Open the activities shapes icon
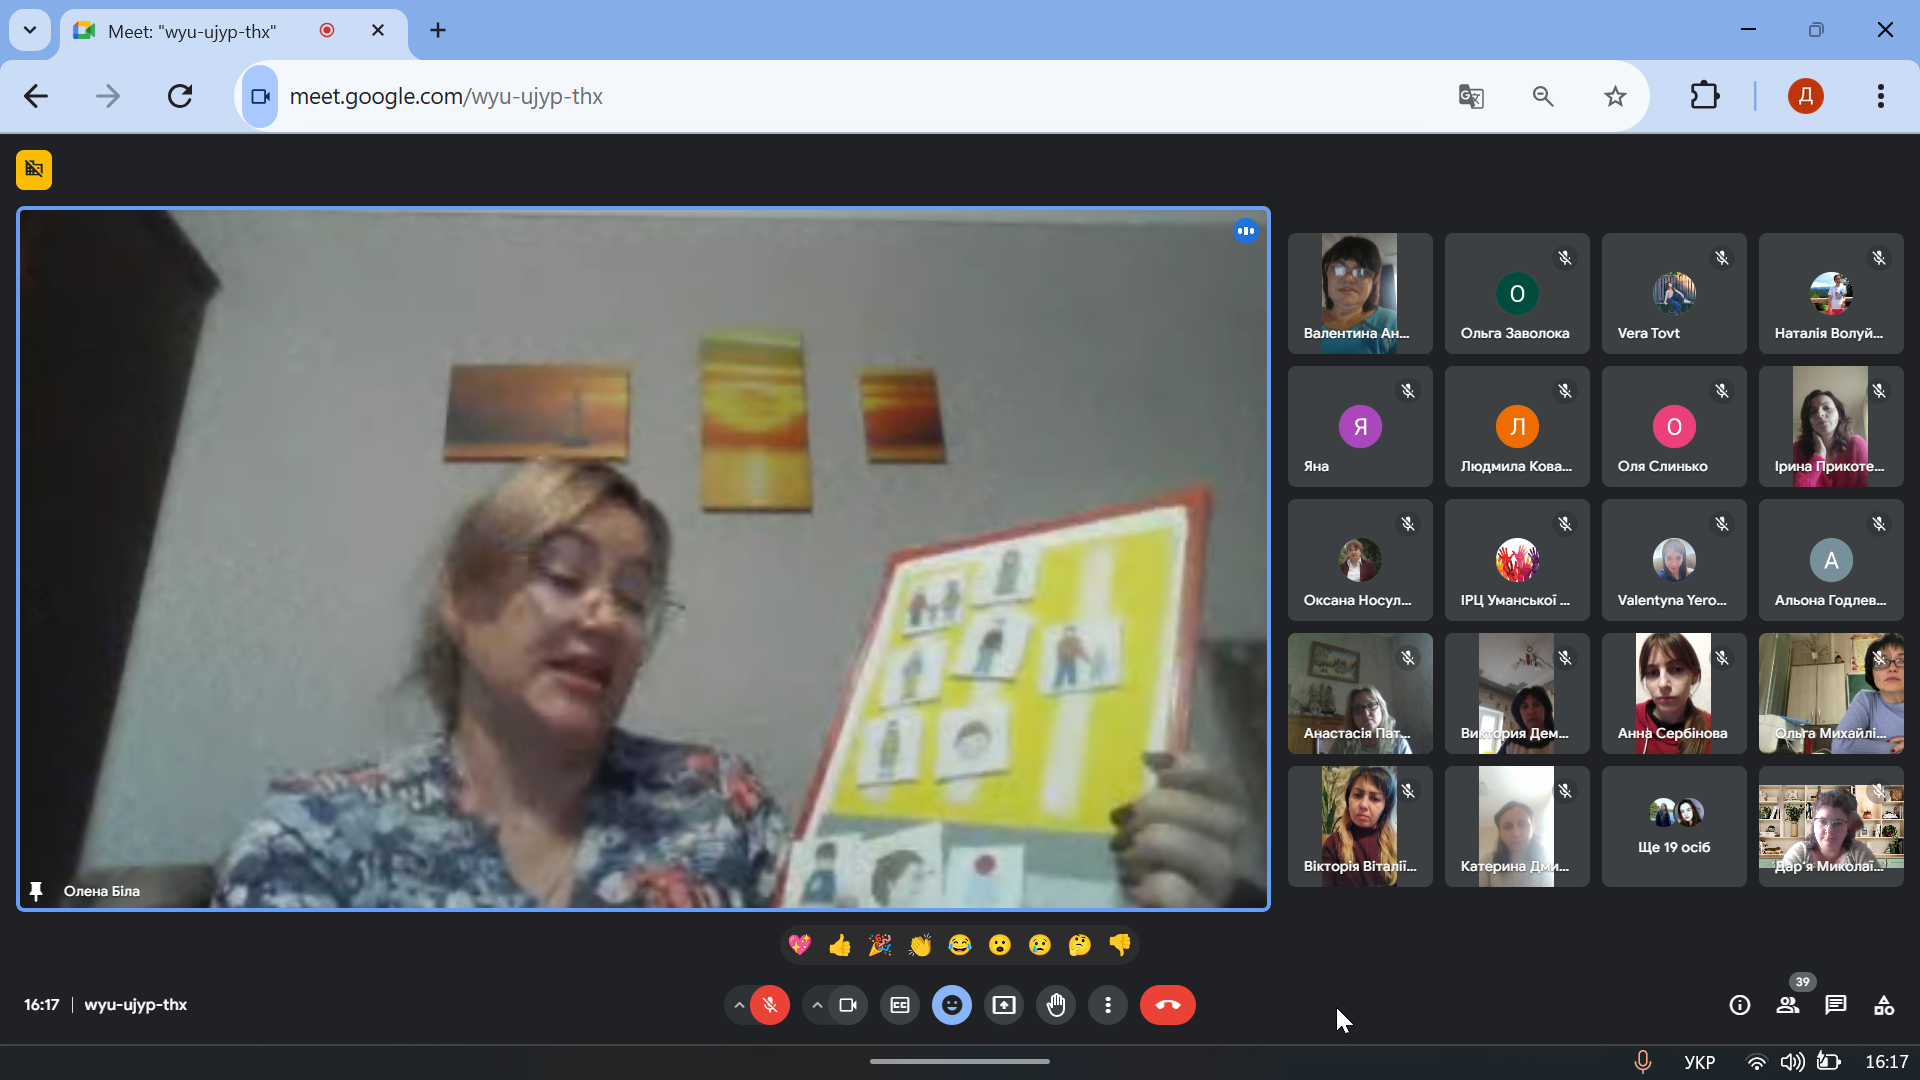 click(x=1884, y=1005)
